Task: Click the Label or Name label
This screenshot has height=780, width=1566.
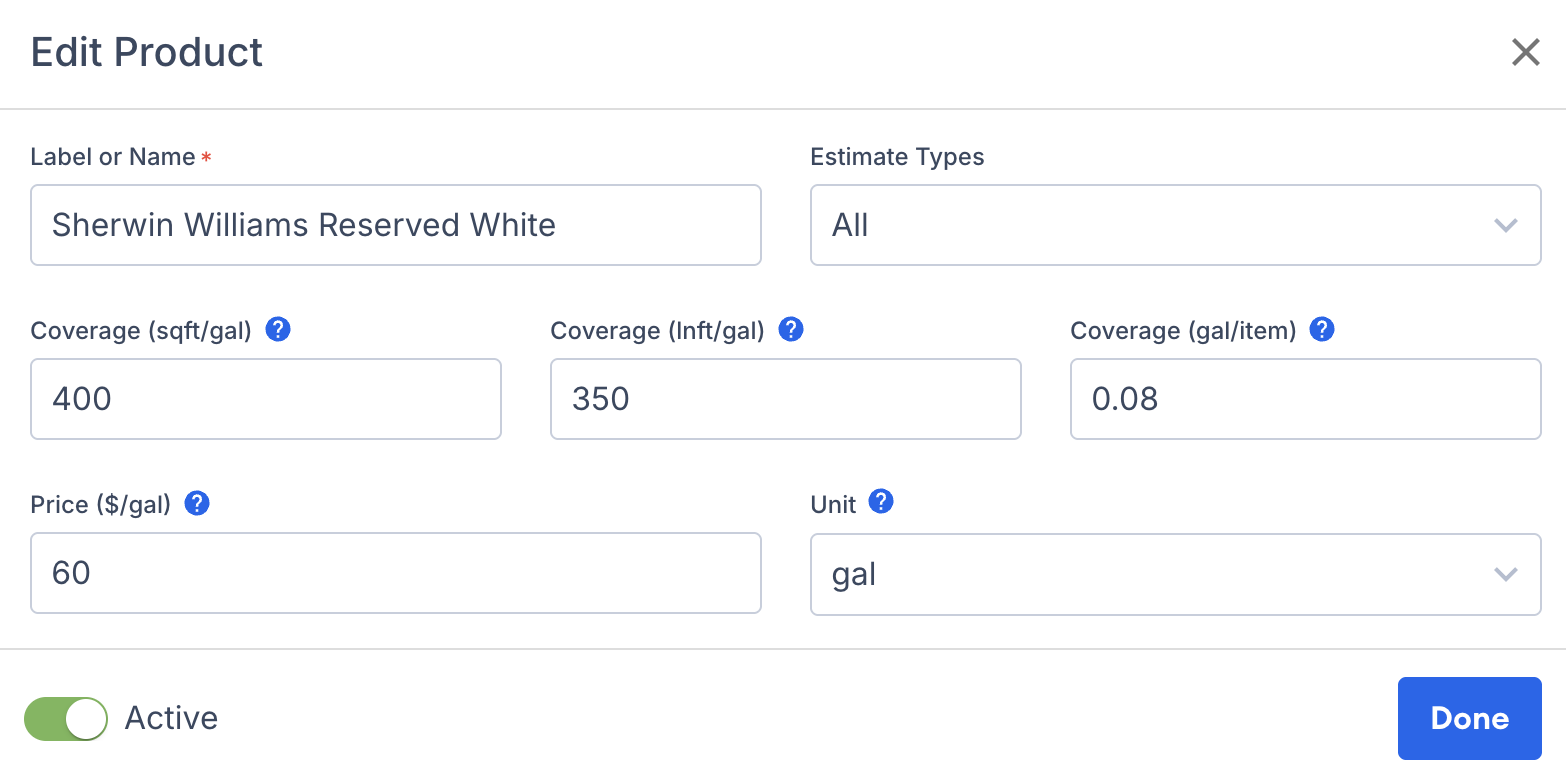Action: pos(113,157)
